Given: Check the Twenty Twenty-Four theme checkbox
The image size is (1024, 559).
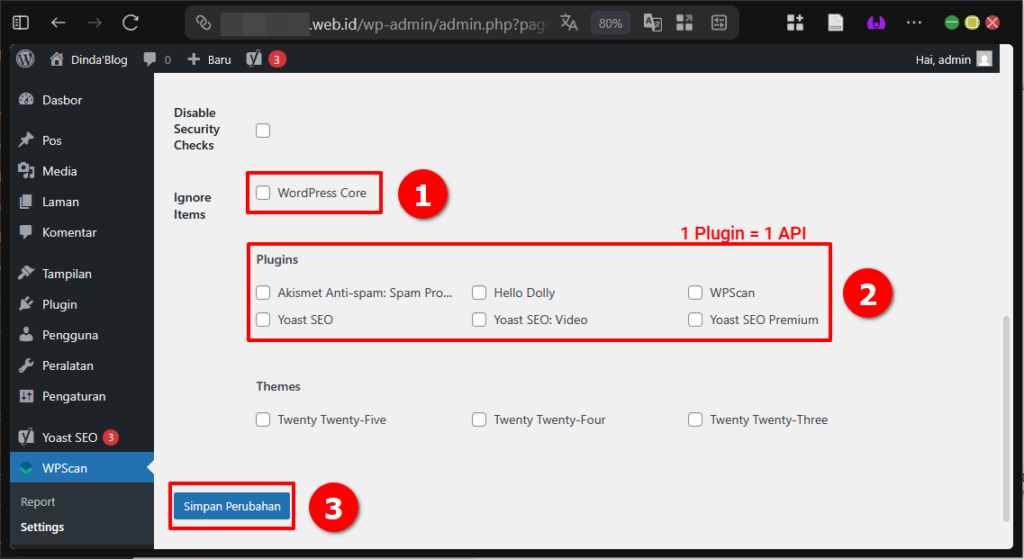Looking at the screenshot, I should pyautogui.click(x=479, y=419).
